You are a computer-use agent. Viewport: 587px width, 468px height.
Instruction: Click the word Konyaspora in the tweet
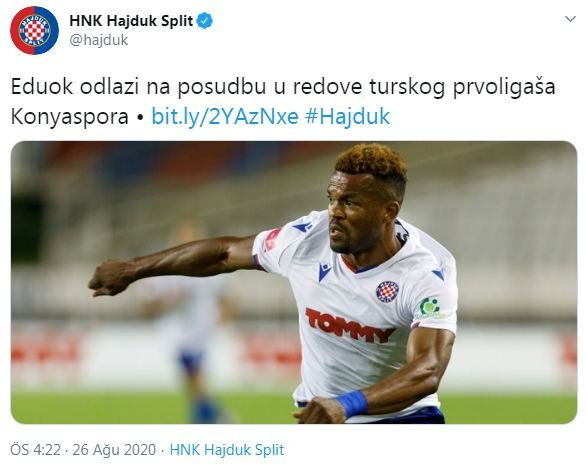click(x=70, y=117)
